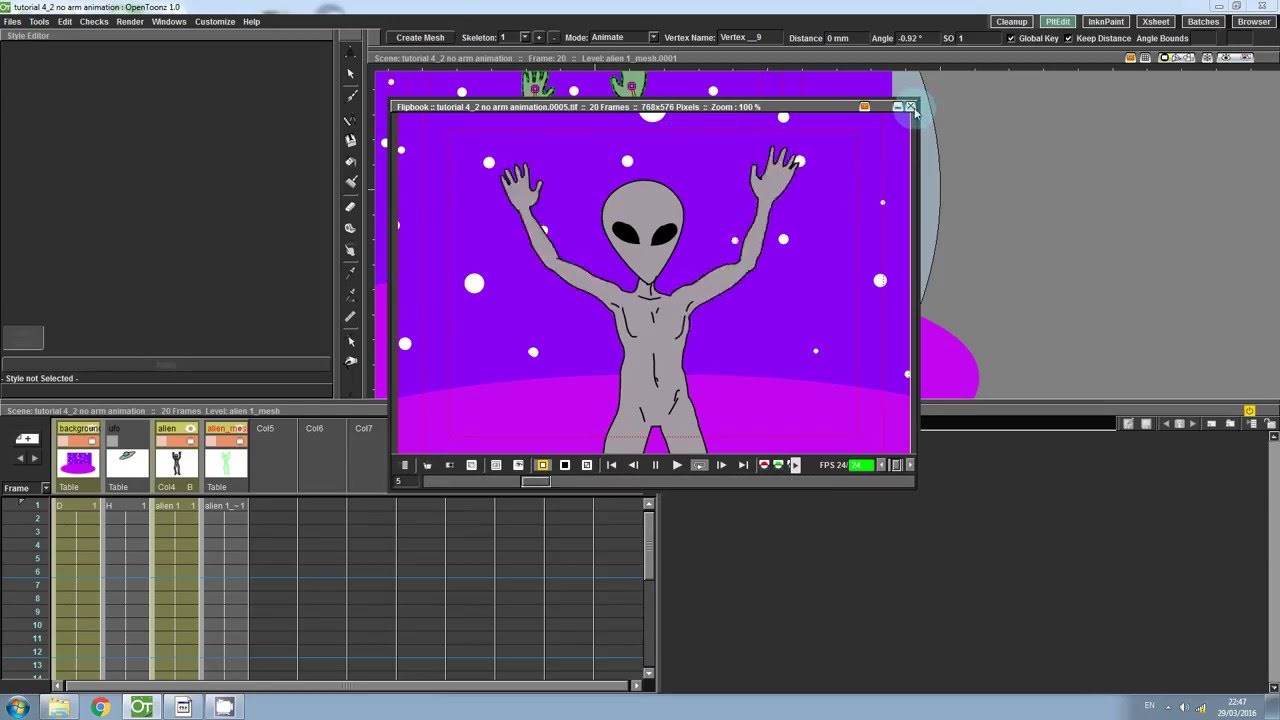Select the arrow Selection tool in main toolbar
The height and width of the screenshot is (720, 1280).
coord(350,74)
